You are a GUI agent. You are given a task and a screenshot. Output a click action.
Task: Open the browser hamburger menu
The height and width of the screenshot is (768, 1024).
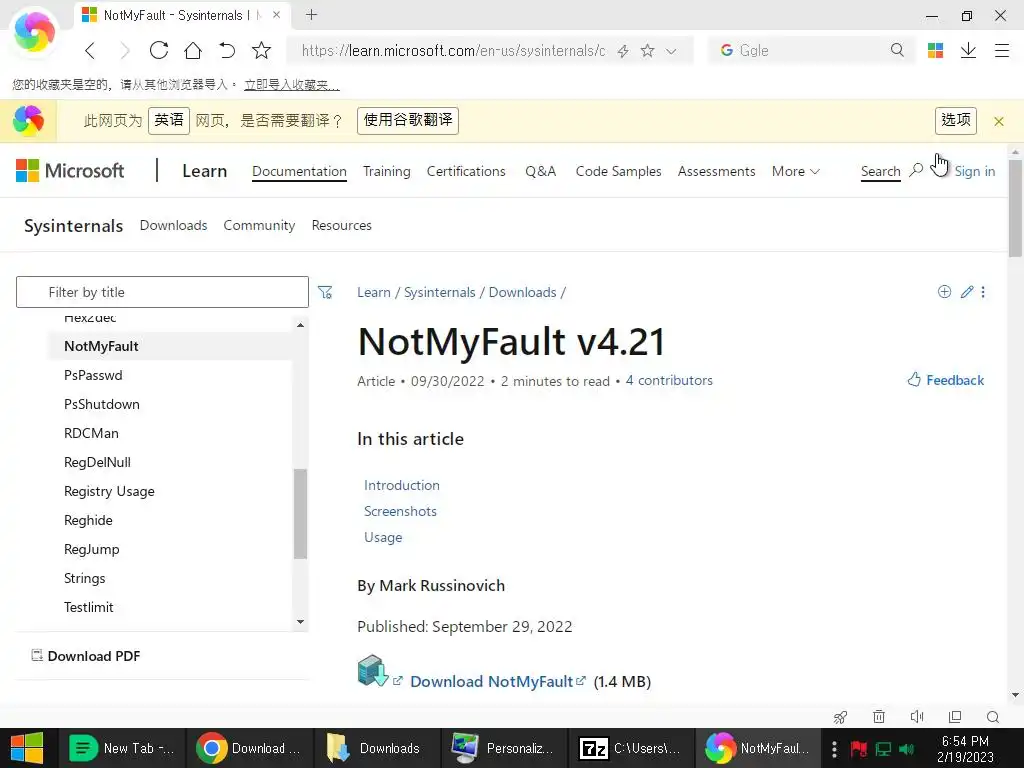click(x=1002, y=50)
